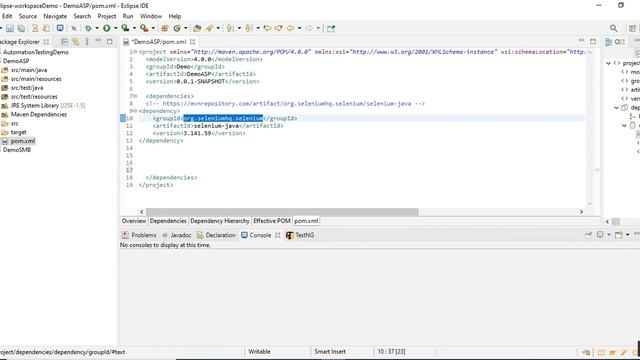Select JRE System Library node
This screenshot has width=640, height=360.
coord(48,106)
